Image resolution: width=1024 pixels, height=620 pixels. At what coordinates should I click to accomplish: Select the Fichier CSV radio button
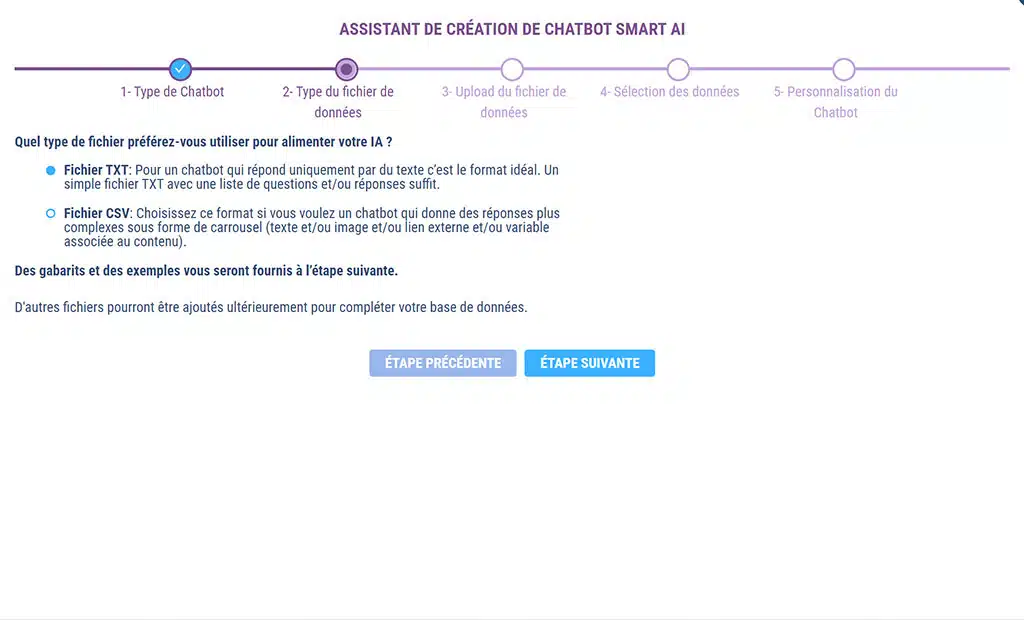coord(51,213)
